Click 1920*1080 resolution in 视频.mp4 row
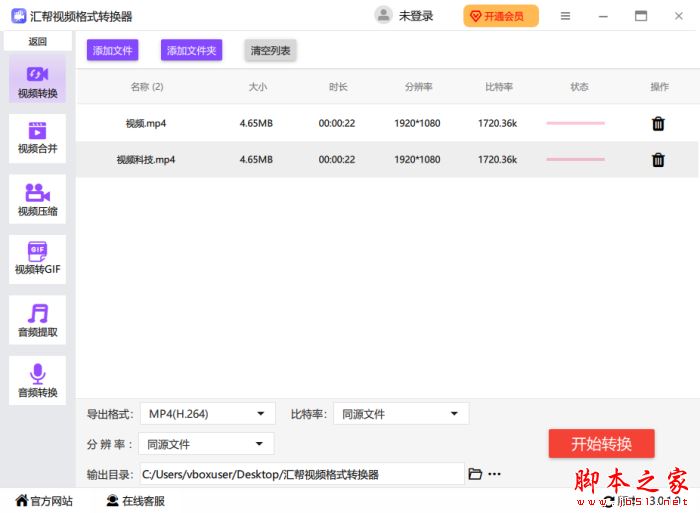Image resolution: width=700 pixels, height=513 pixels. (417, 123)
